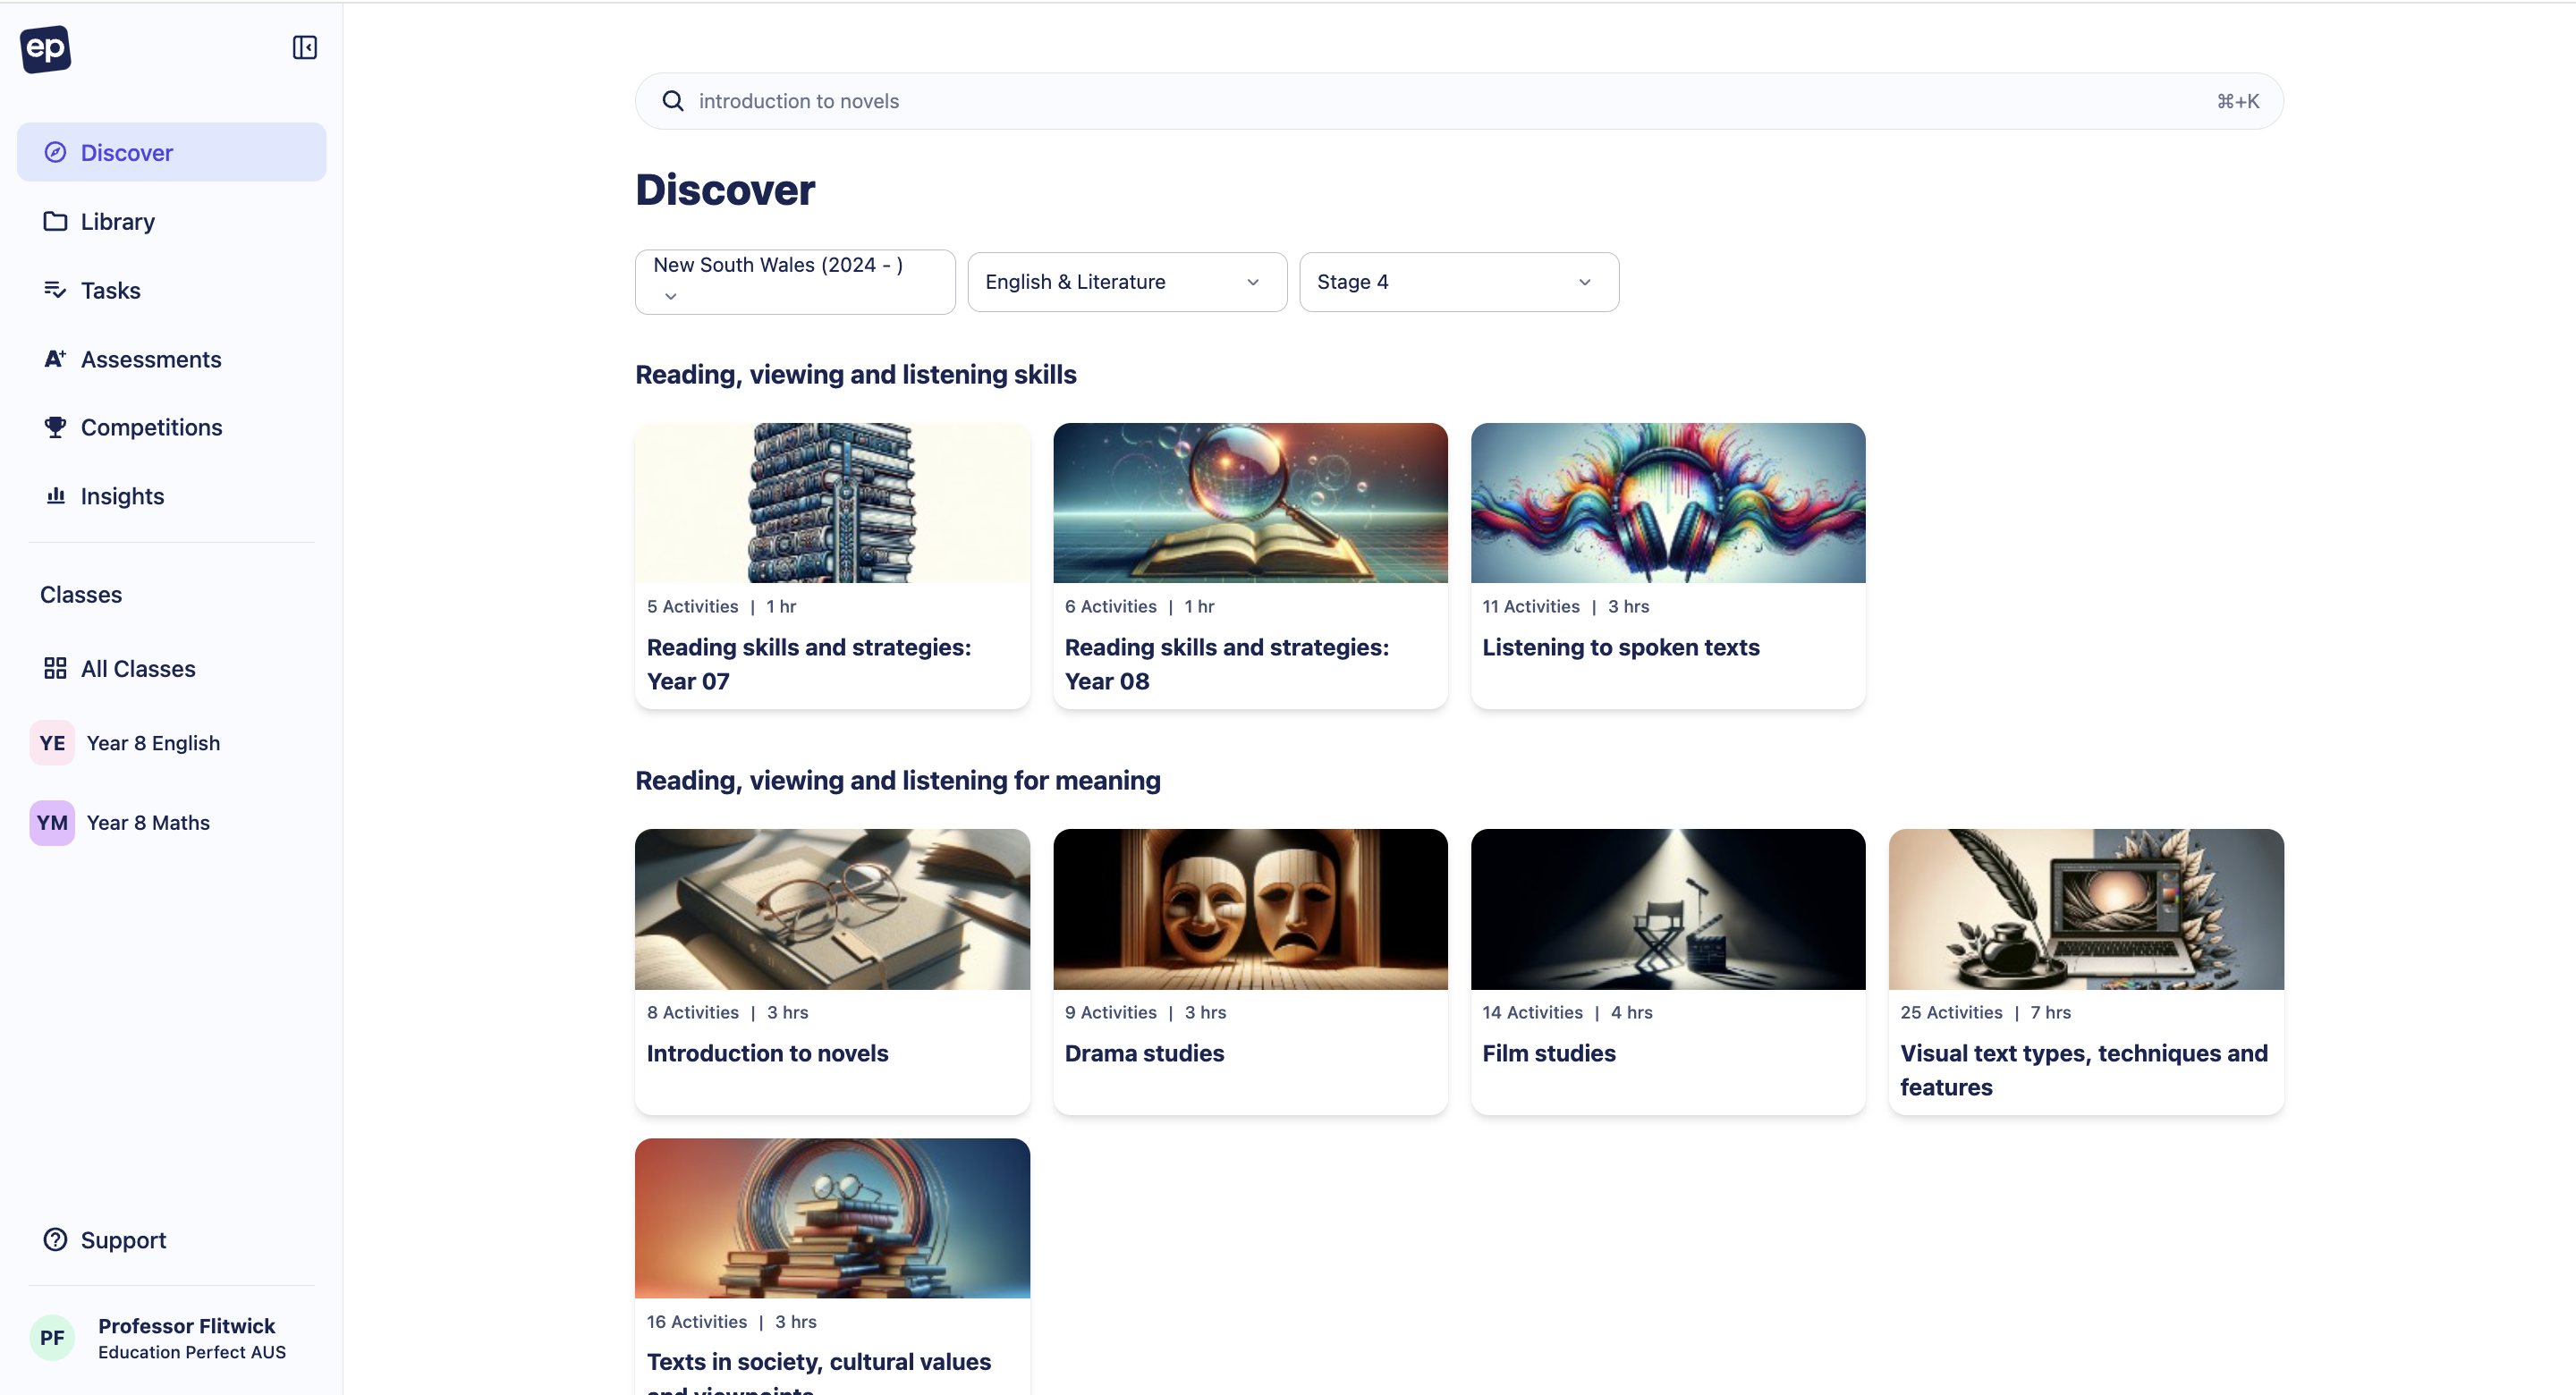Click the Assessments A+ icon
This screenshot has height=1395, width=2576.
pyautogui.click(x=55, y=359)
